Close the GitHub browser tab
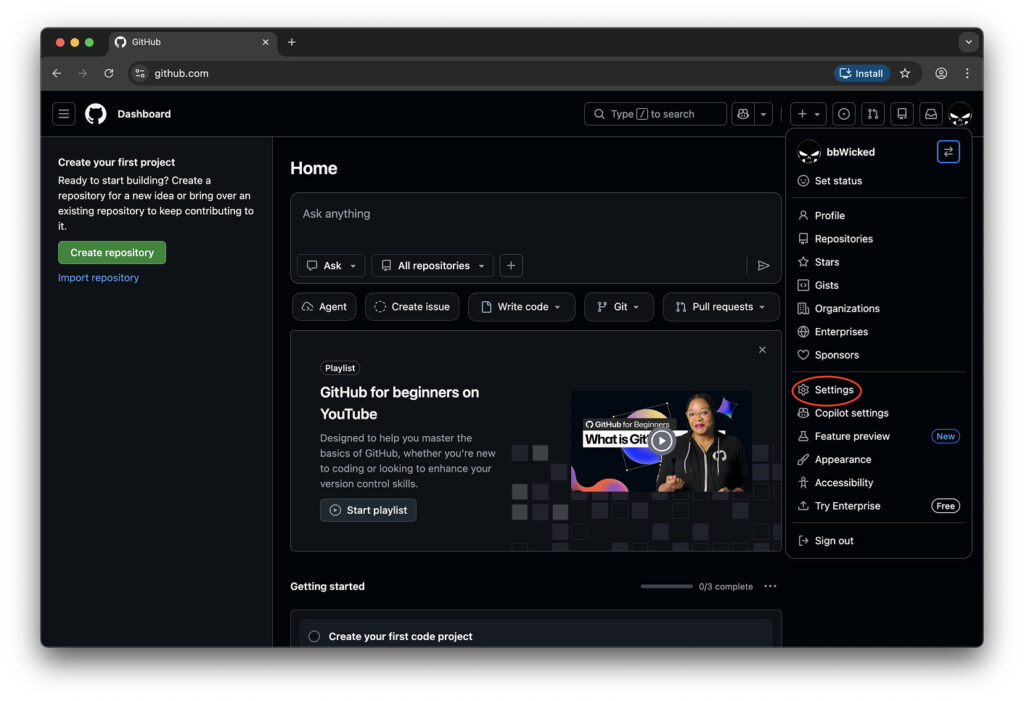This screenshot has width=1024, height=701. click(x=265, y=42)
